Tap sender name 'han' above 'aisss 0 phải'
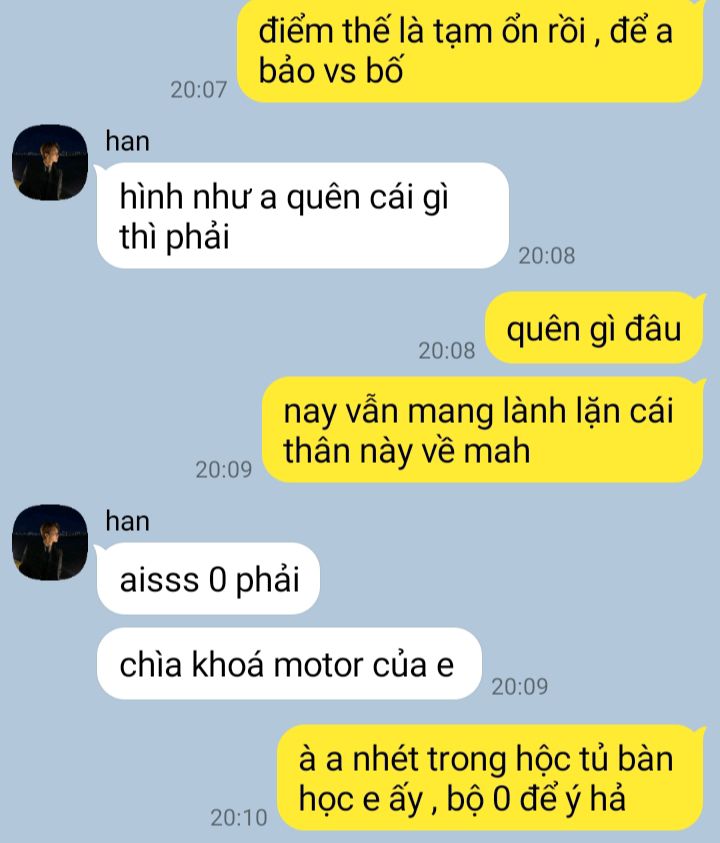The image size is (720, 843). 127,521
